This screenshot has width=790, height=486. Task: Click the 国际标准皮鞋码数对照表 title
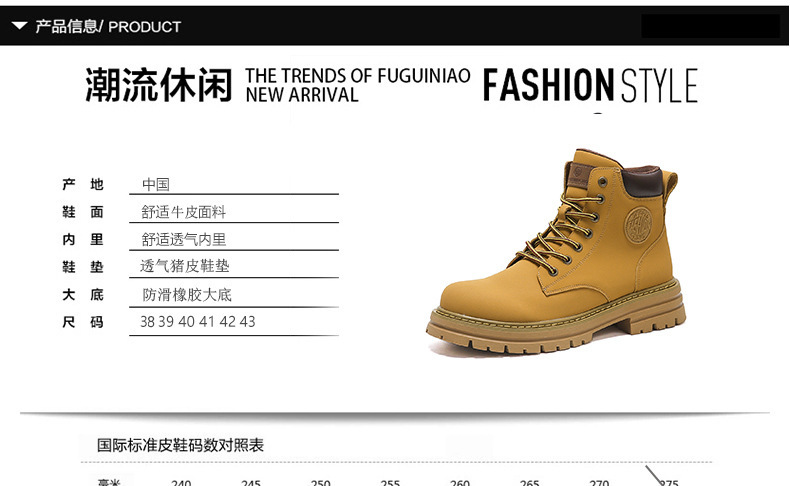click(180, 445)
